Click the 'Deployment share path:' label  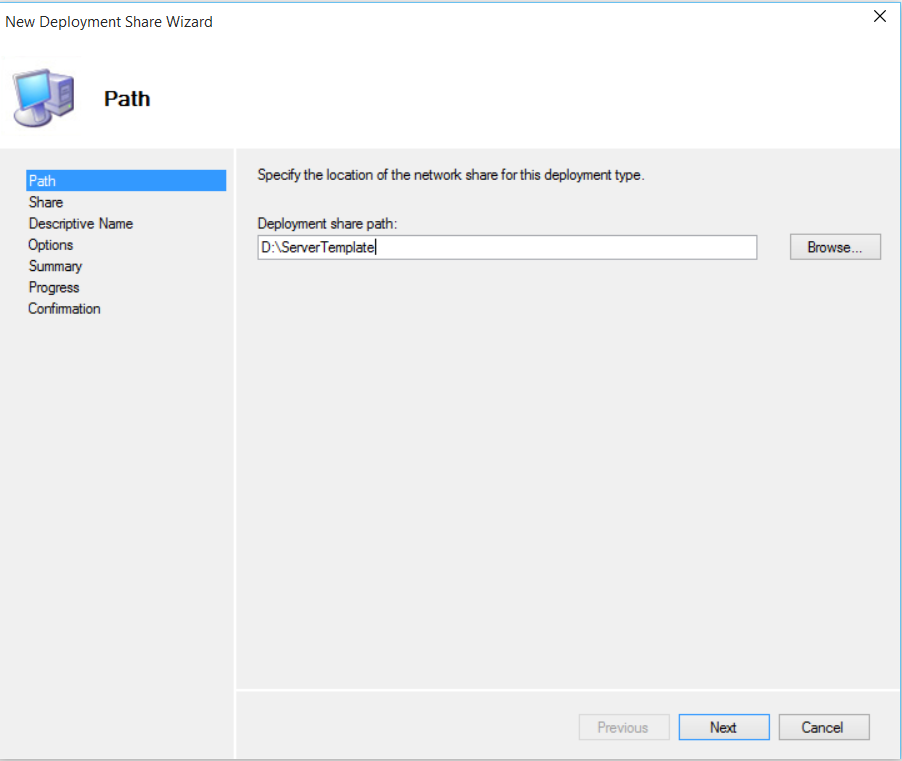point(328,224)
